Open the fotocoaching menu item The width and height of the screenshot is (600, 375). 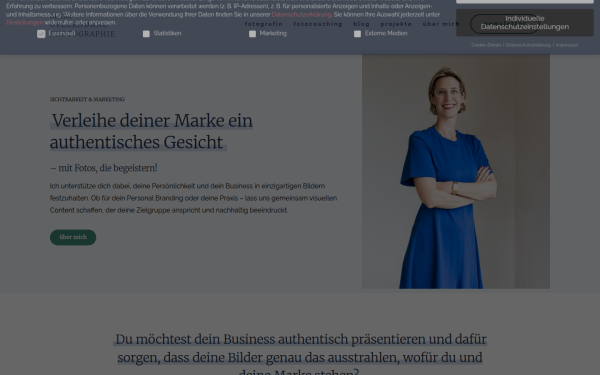[x=318, y=24]
